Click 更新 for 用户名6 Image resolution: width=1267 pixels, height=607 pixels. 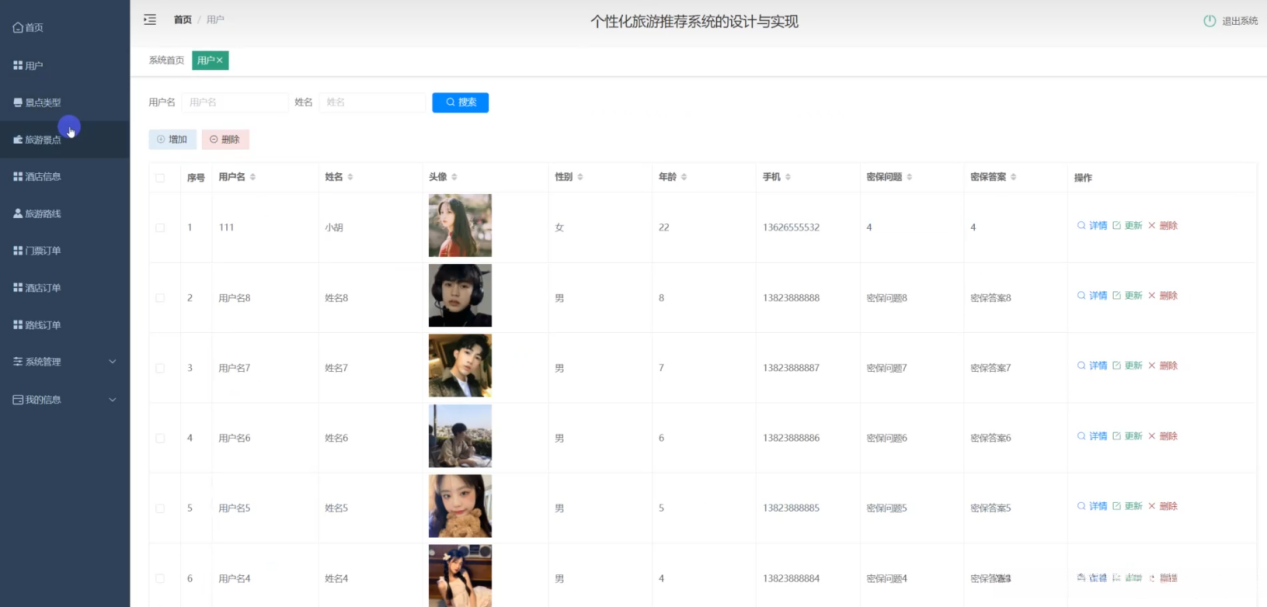point(1127,436)
